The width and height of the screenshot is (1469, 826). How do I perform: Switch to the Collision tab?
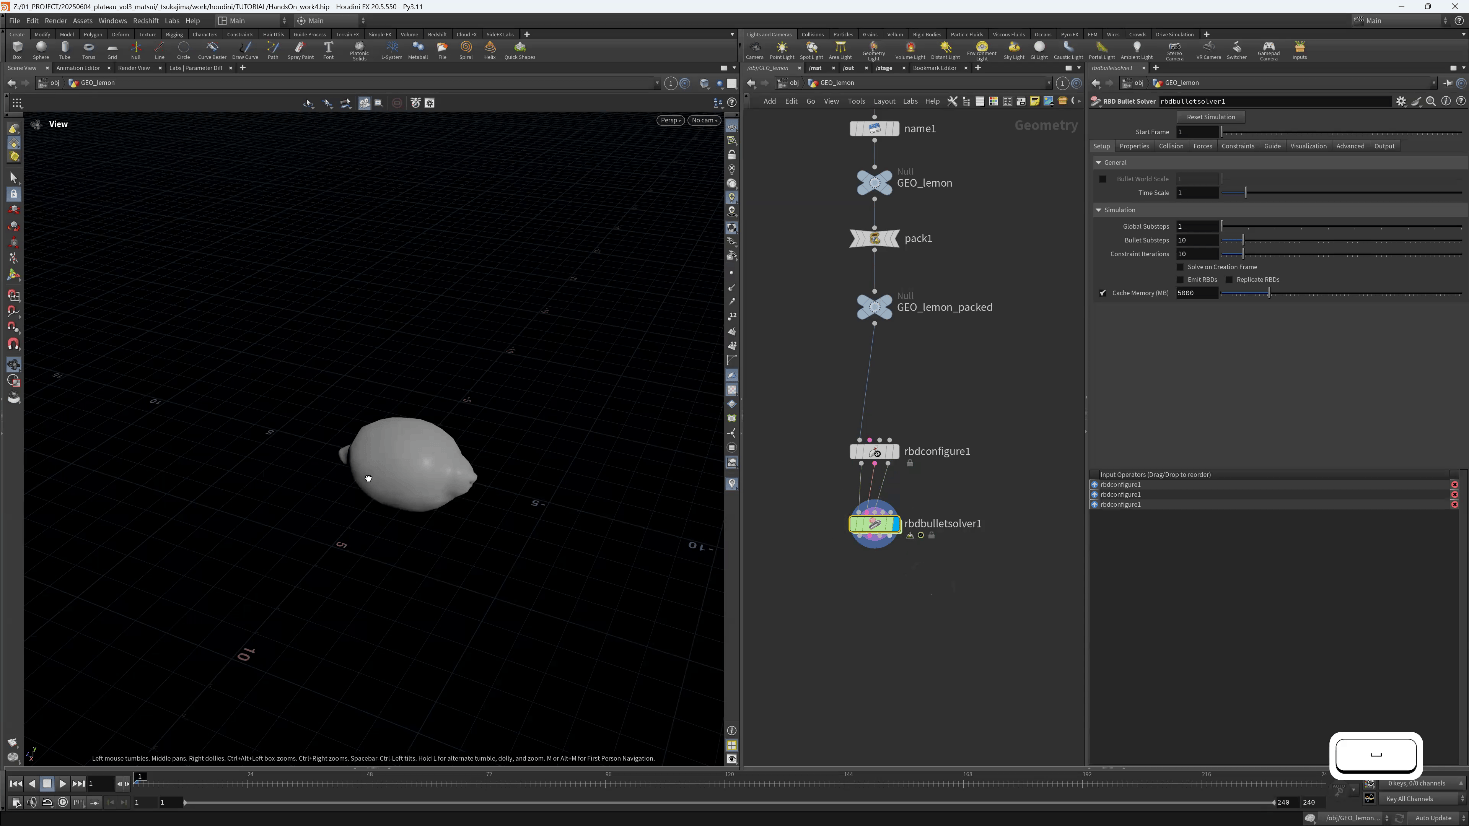click(1170, 146)
